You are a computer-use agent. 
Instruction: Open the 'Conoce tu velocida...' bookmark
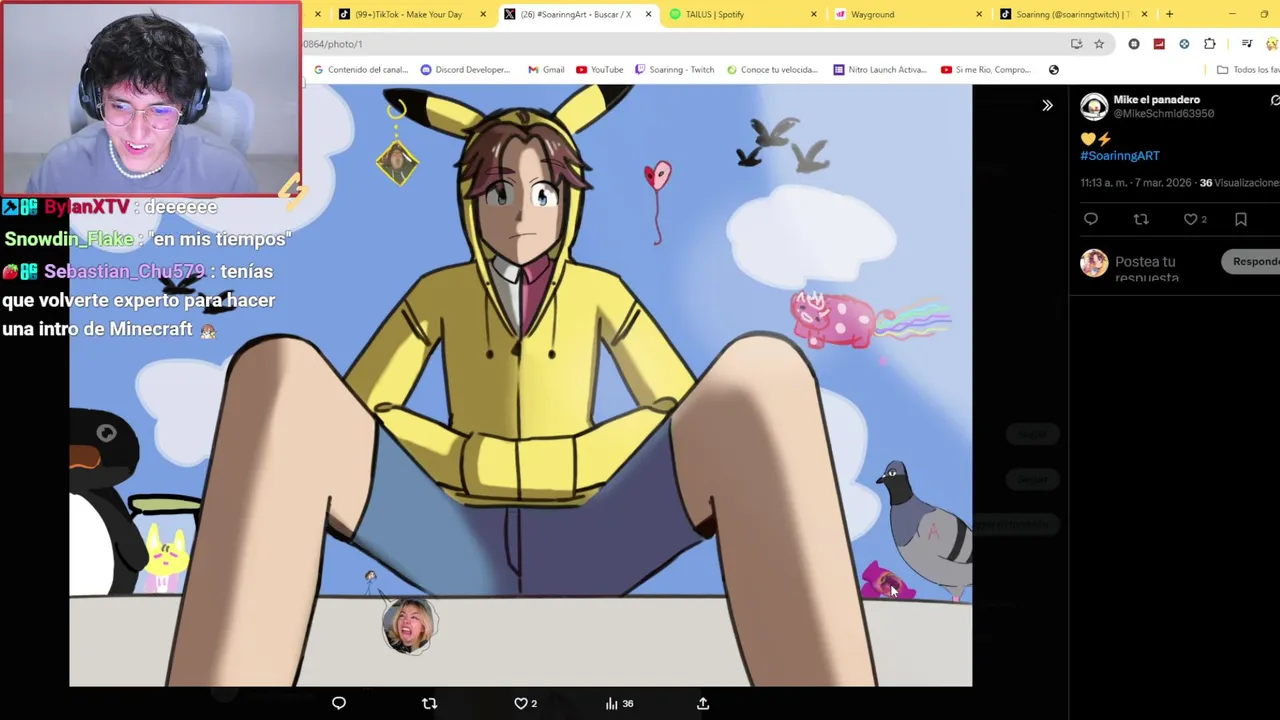tap(772, 70)
